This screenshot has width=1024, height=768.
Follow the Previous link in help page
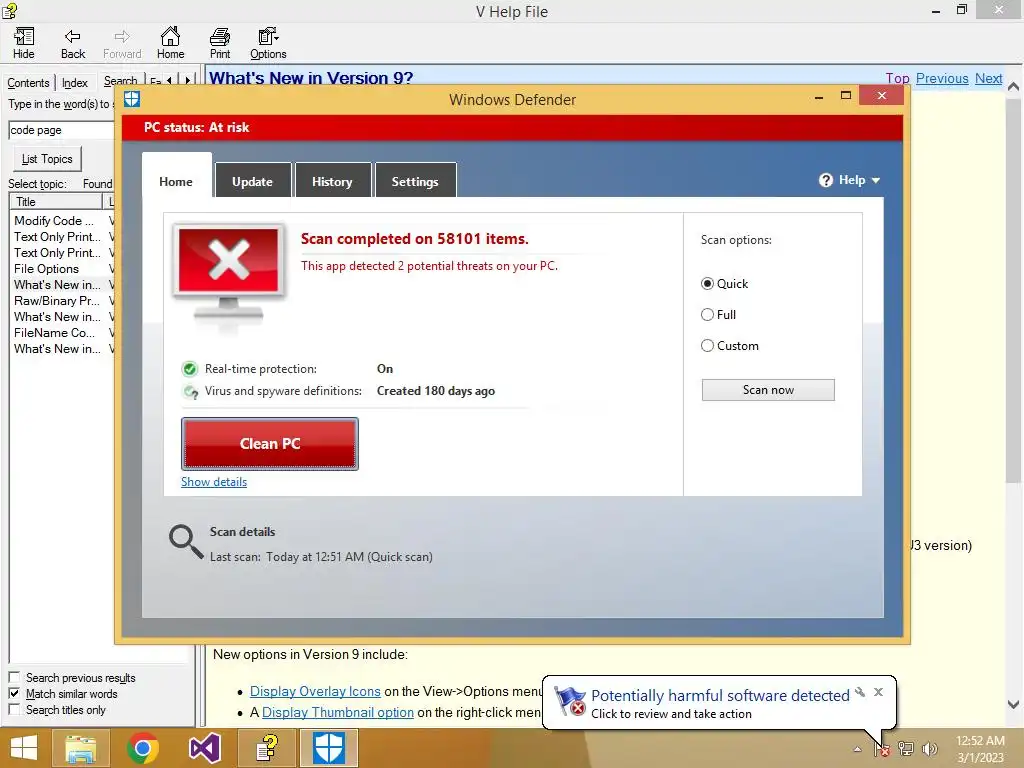[942, 78]
